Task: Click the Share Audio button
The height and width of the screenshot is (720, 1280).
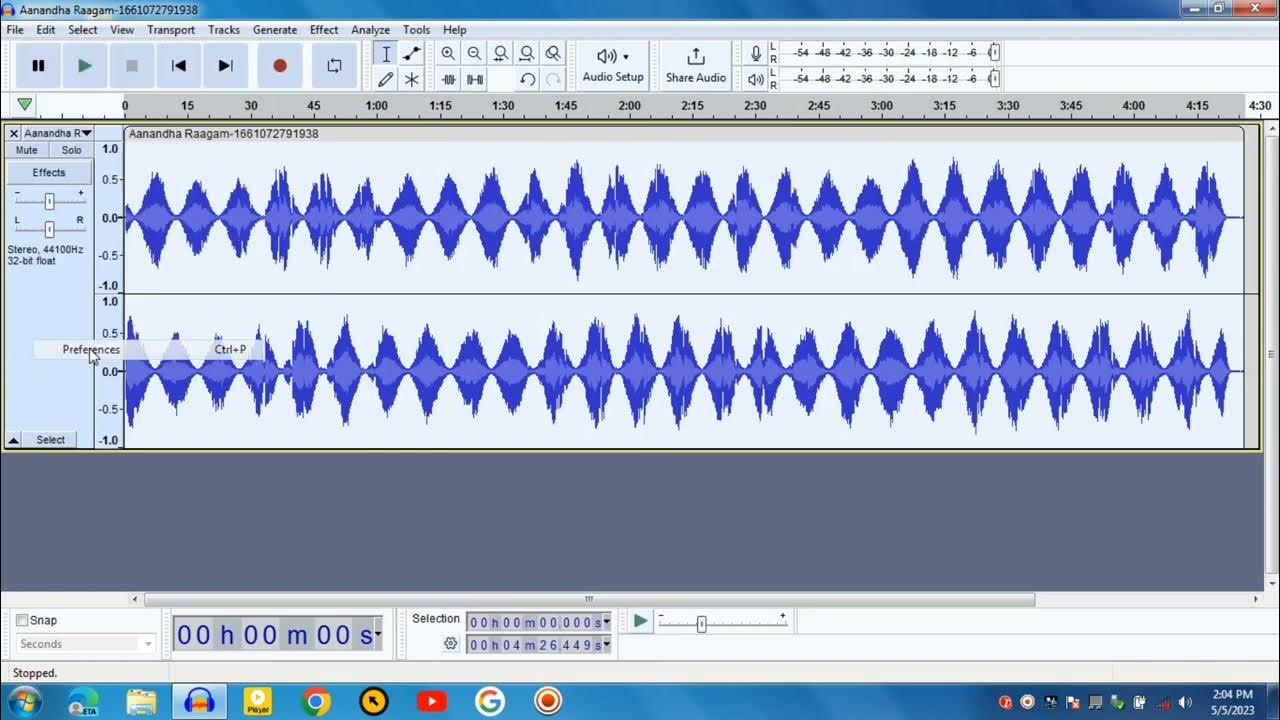Action: (x=696, y=66)
